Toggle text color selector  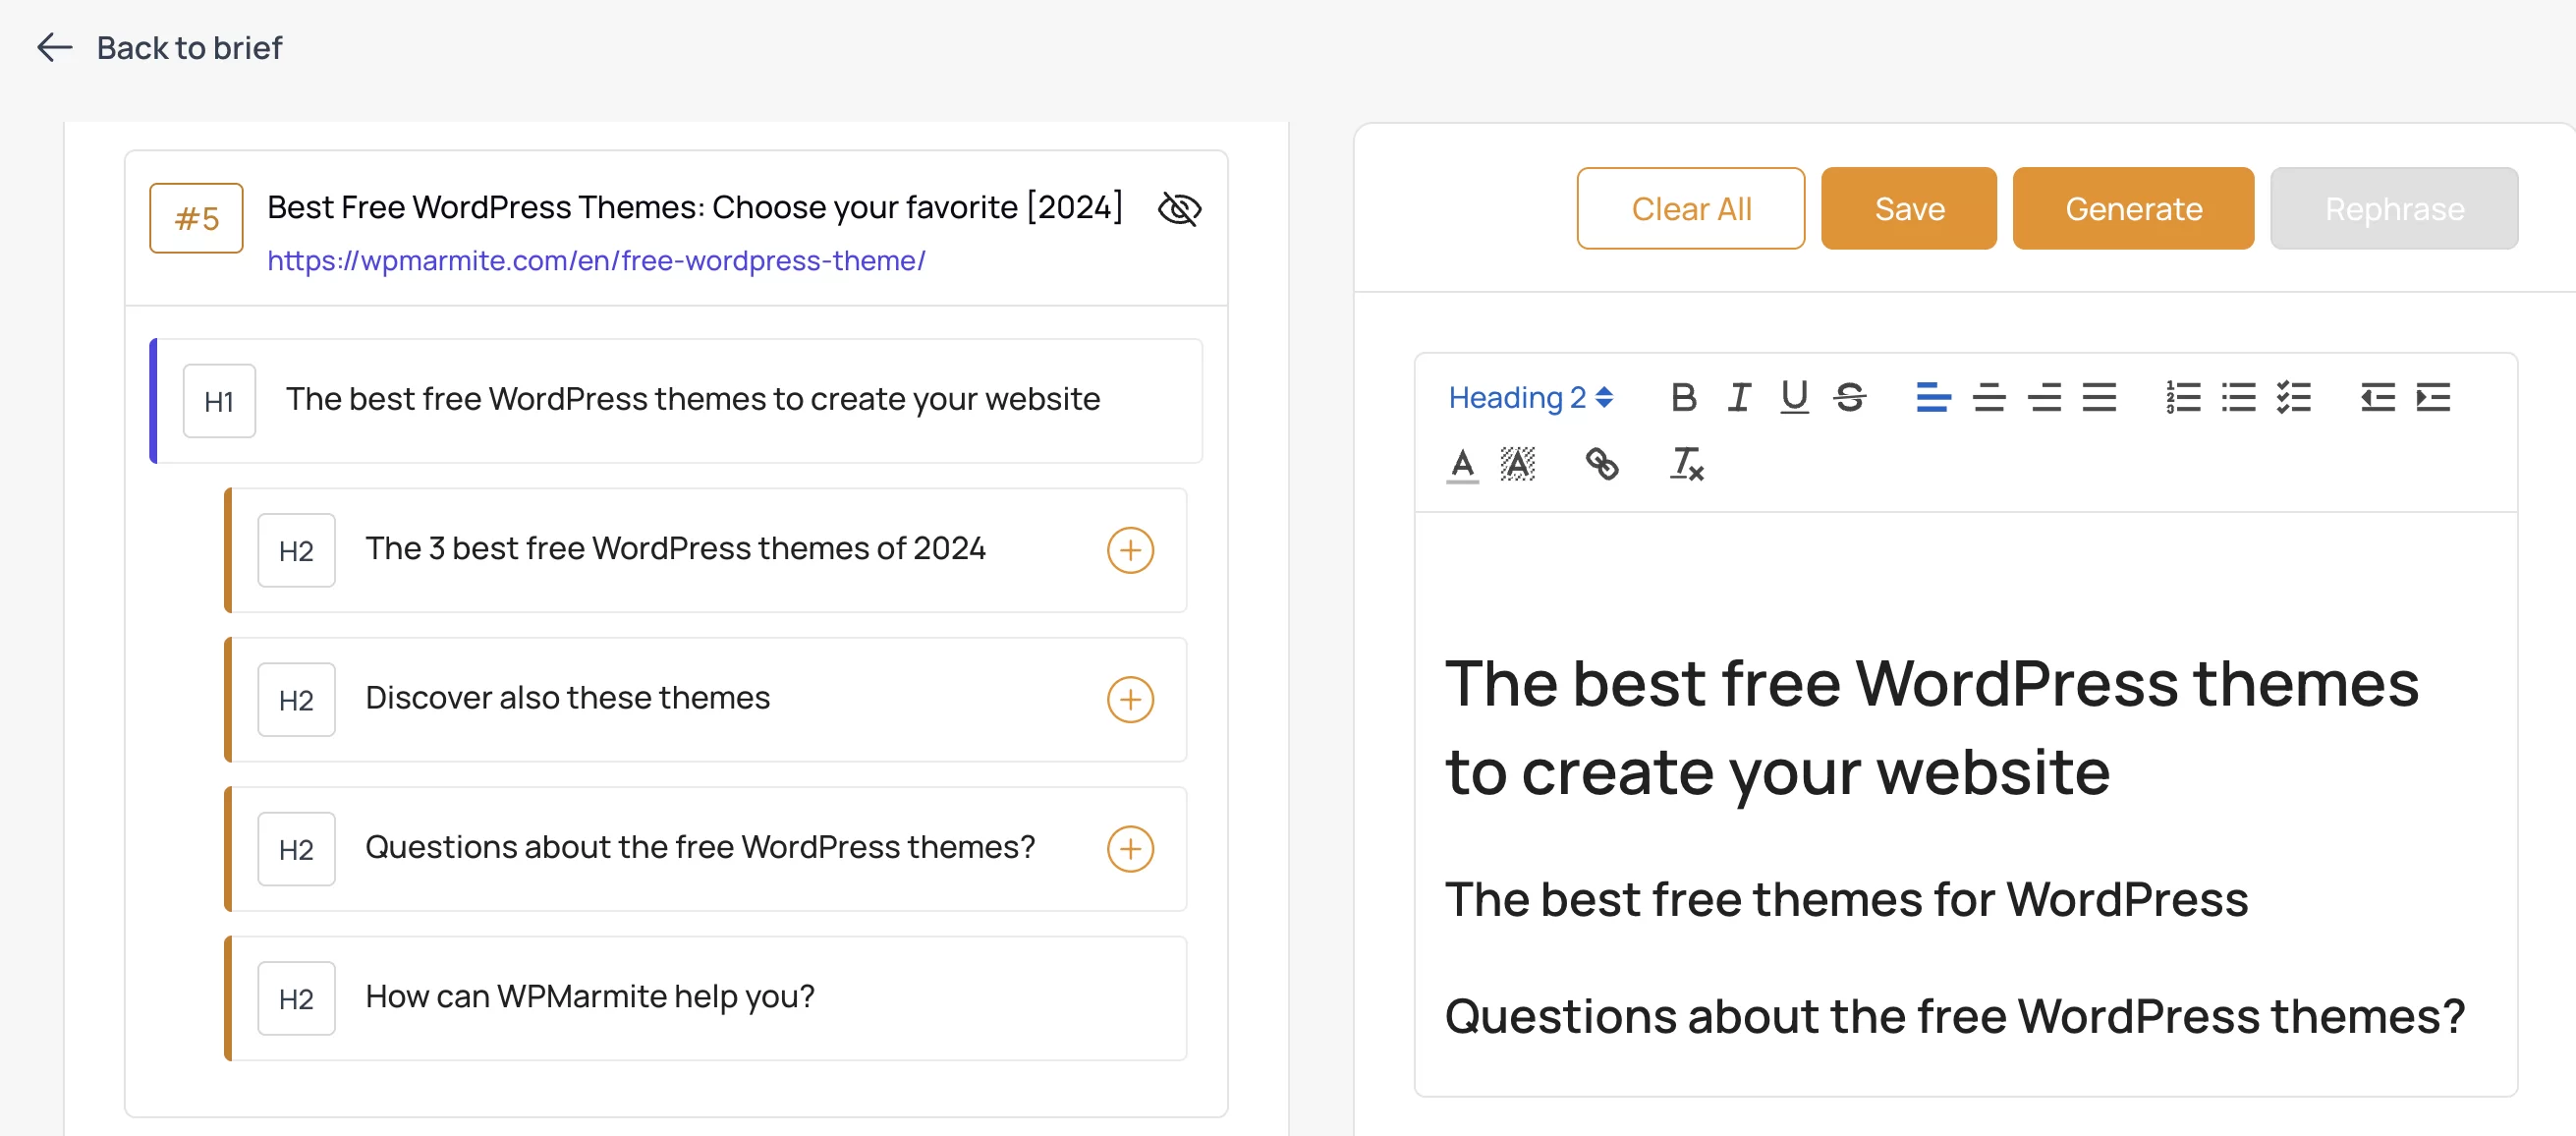[x=1462, y=462]
